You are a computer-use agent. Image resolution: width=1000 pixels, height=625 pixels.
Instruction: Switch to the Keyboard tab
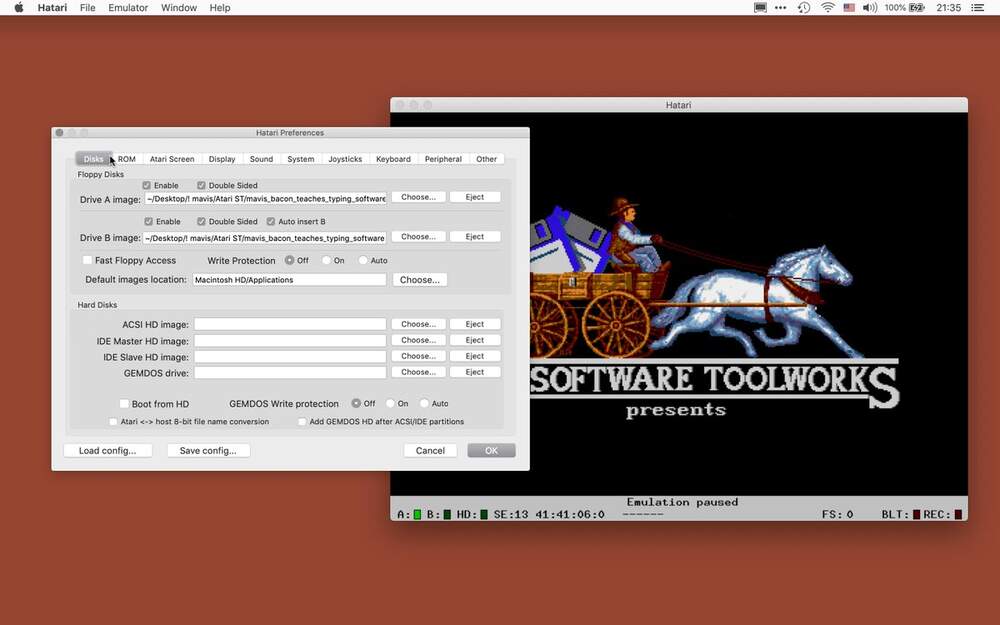tap(393, 159)
